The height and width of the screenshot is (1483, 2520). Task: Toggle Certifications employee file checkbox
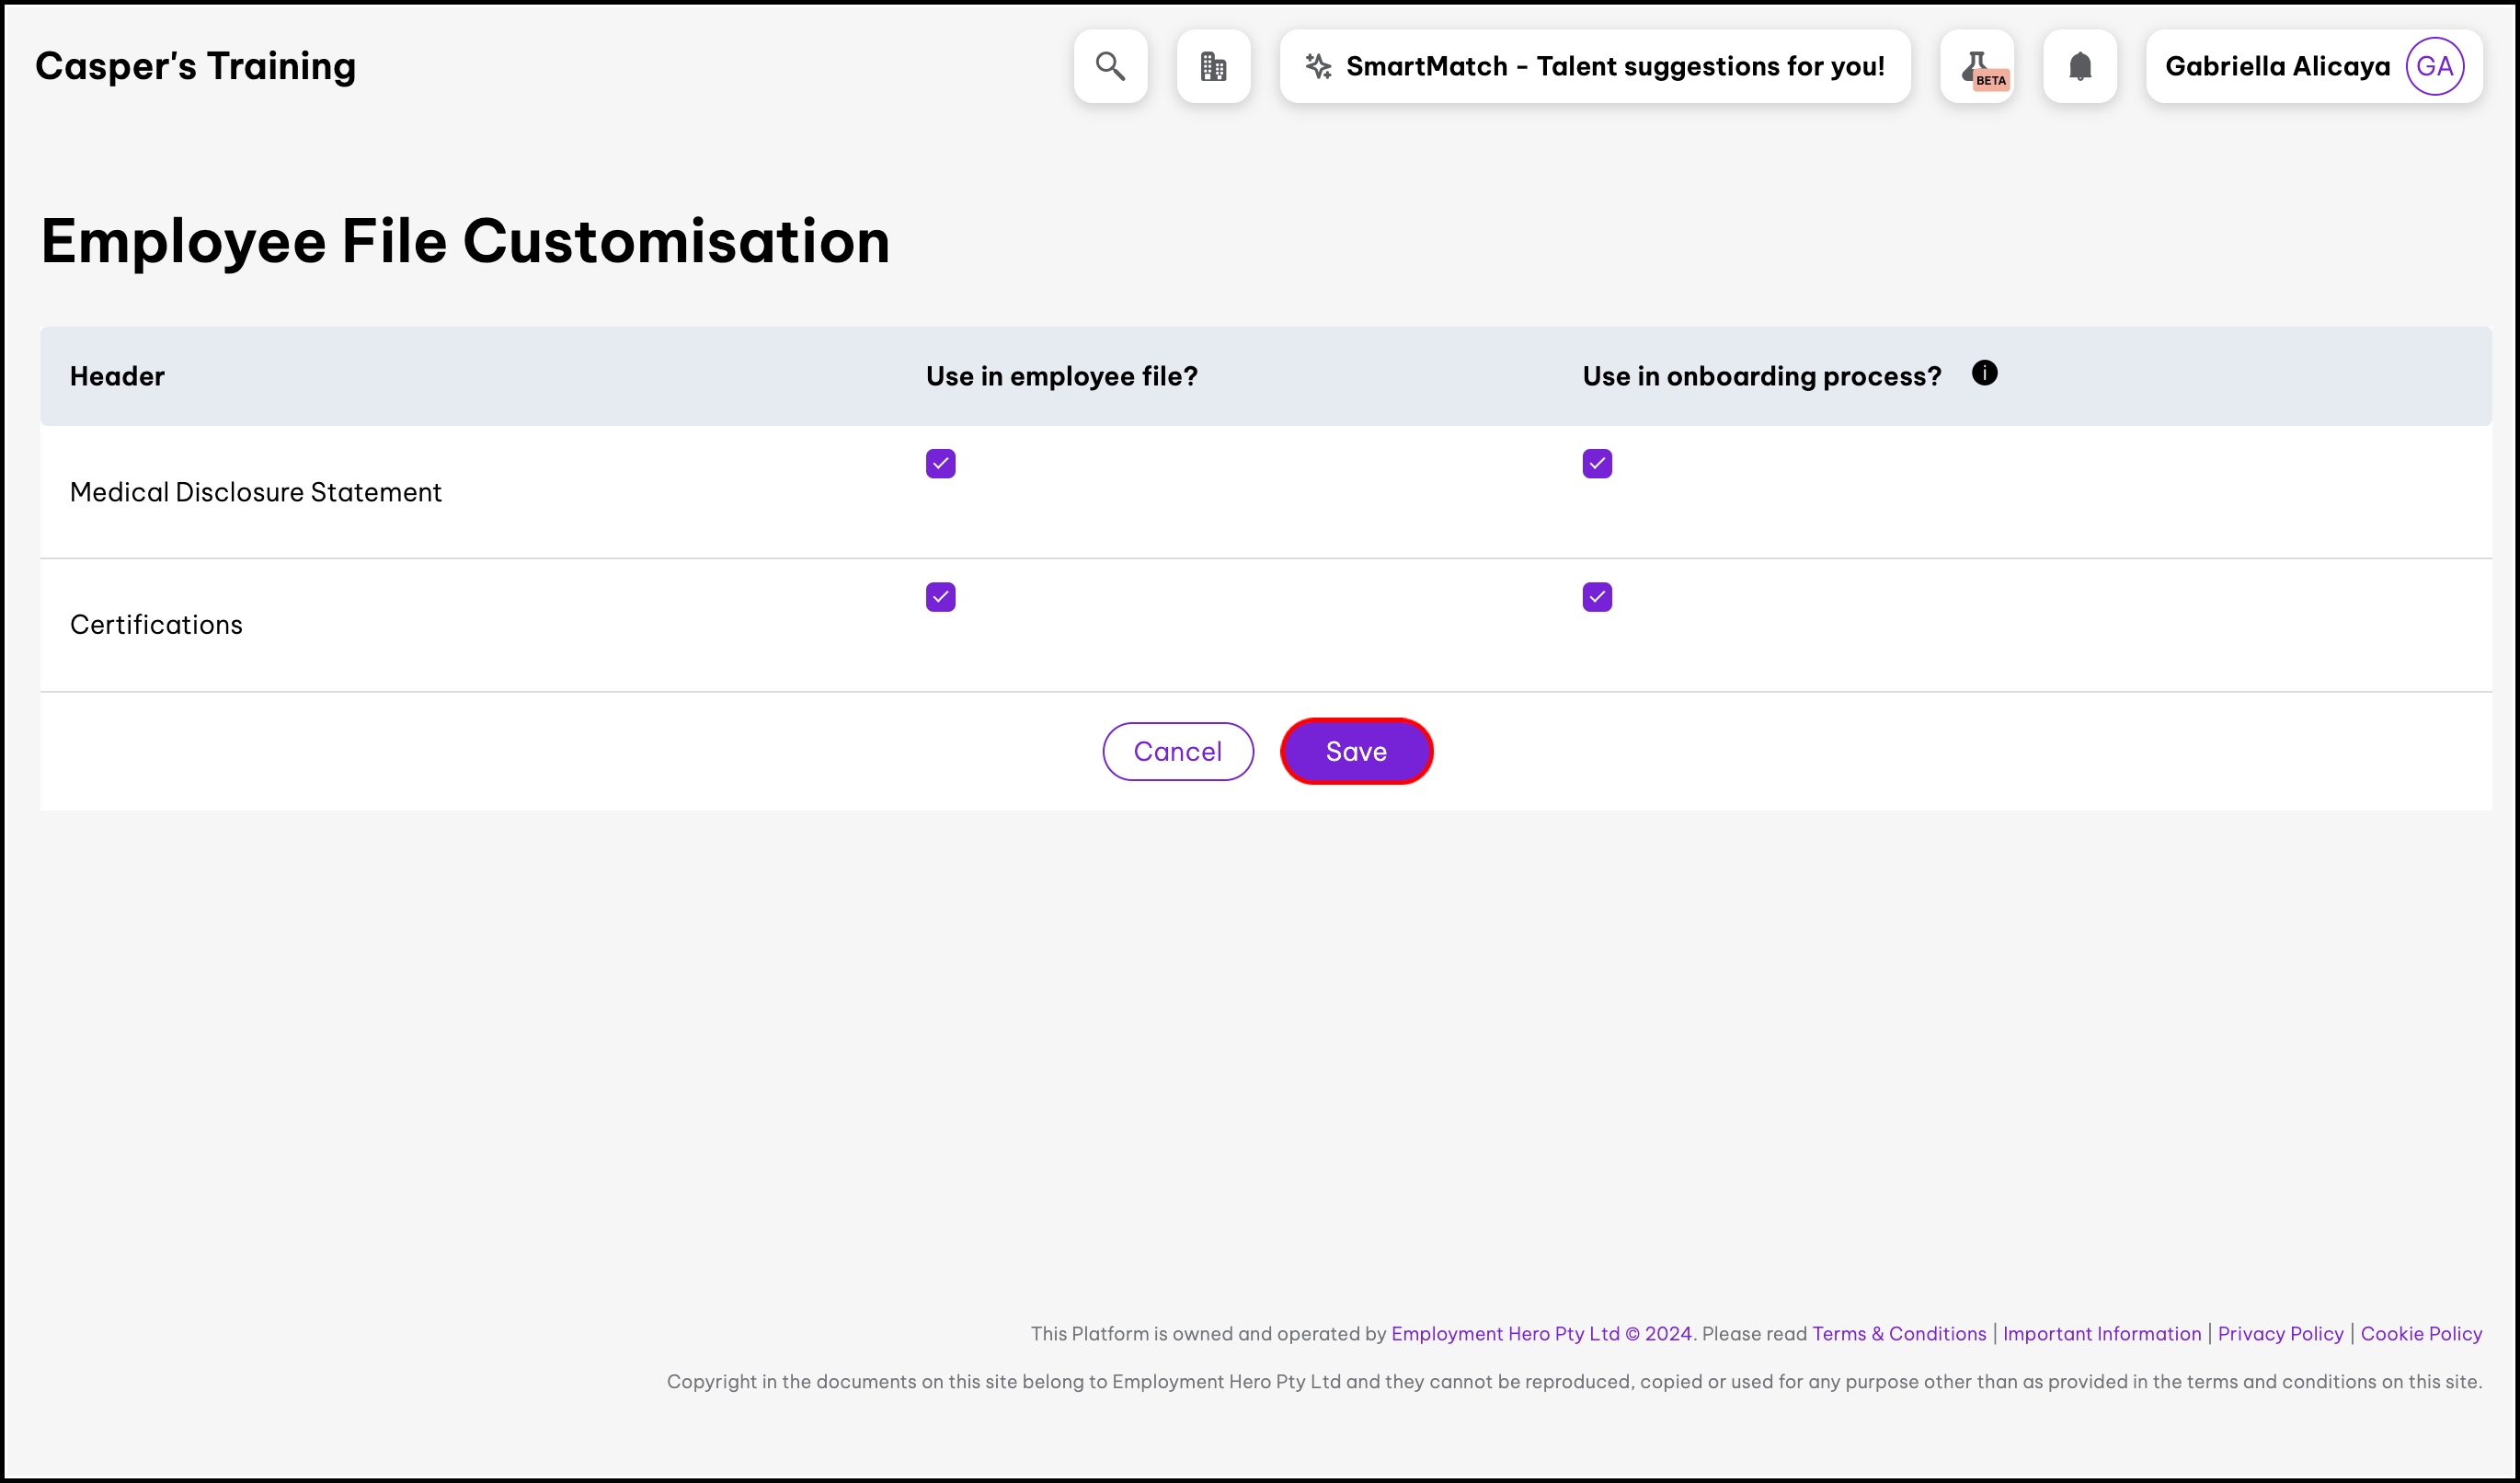coord(940,597)
